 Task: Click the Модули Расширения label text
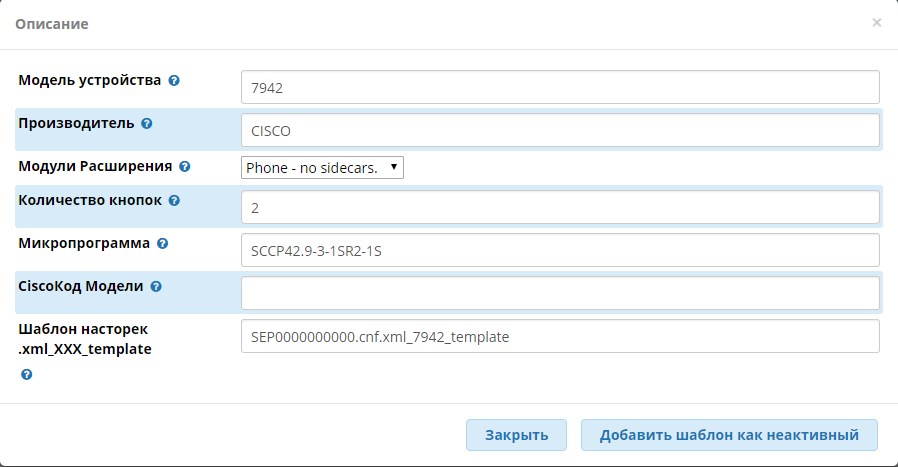point(95,166)
